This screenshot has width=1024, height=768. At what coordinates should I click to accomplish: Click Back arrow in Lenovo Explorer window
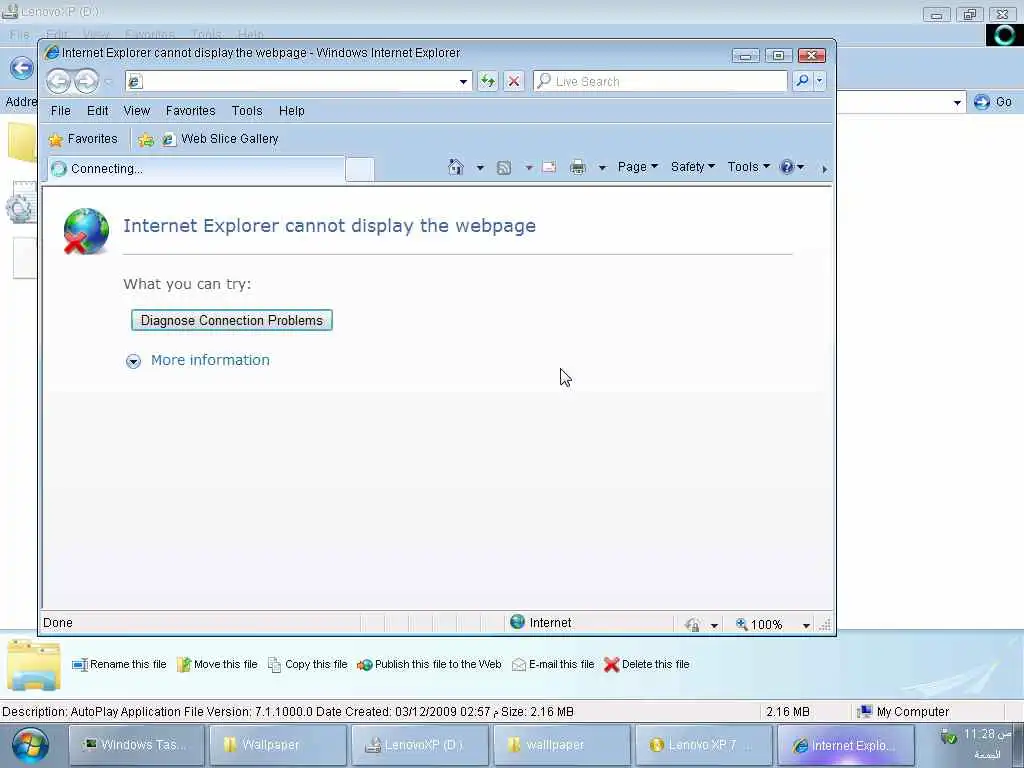pyautogui.click(x=22, y=68)
